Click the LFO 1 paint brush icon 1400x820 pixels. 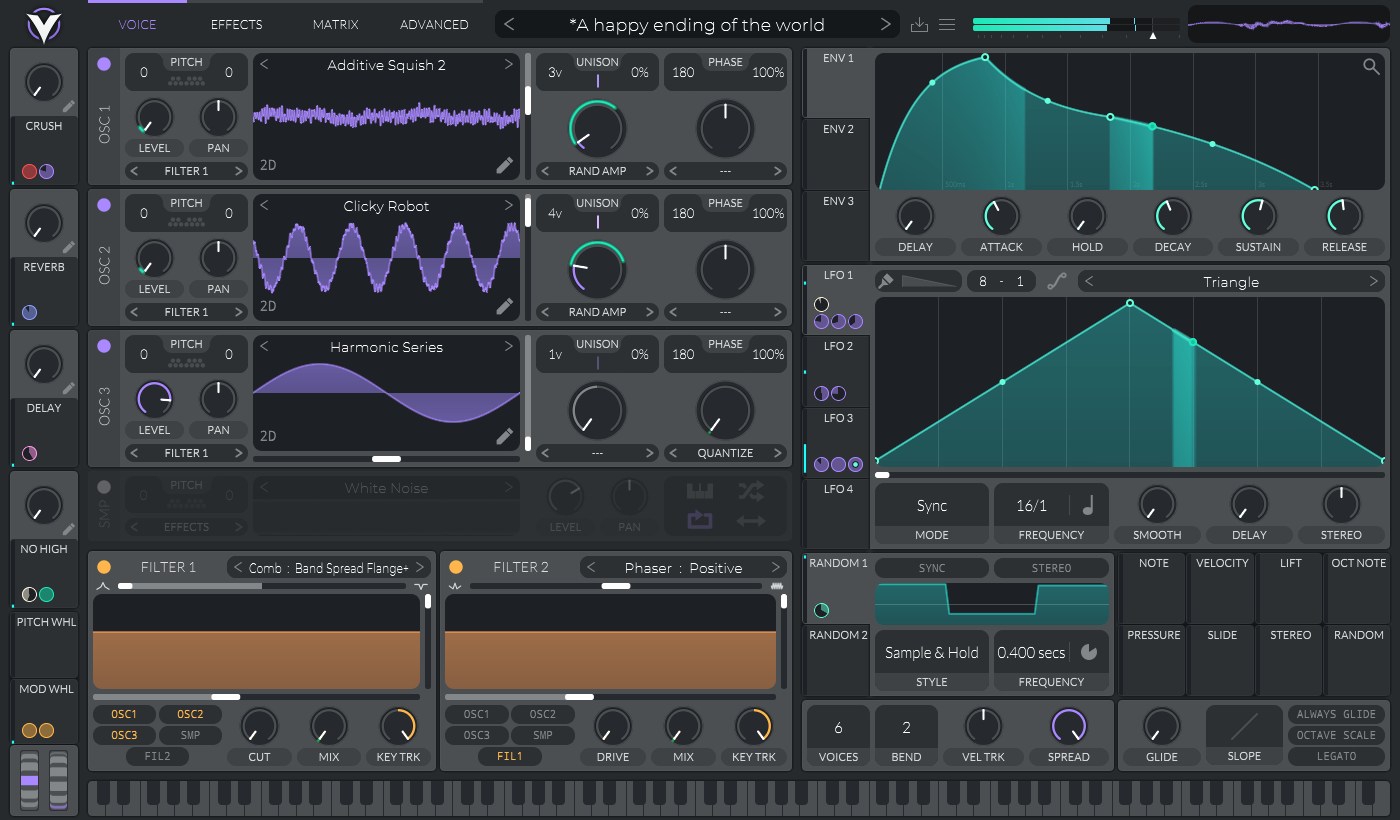[886, 282]
